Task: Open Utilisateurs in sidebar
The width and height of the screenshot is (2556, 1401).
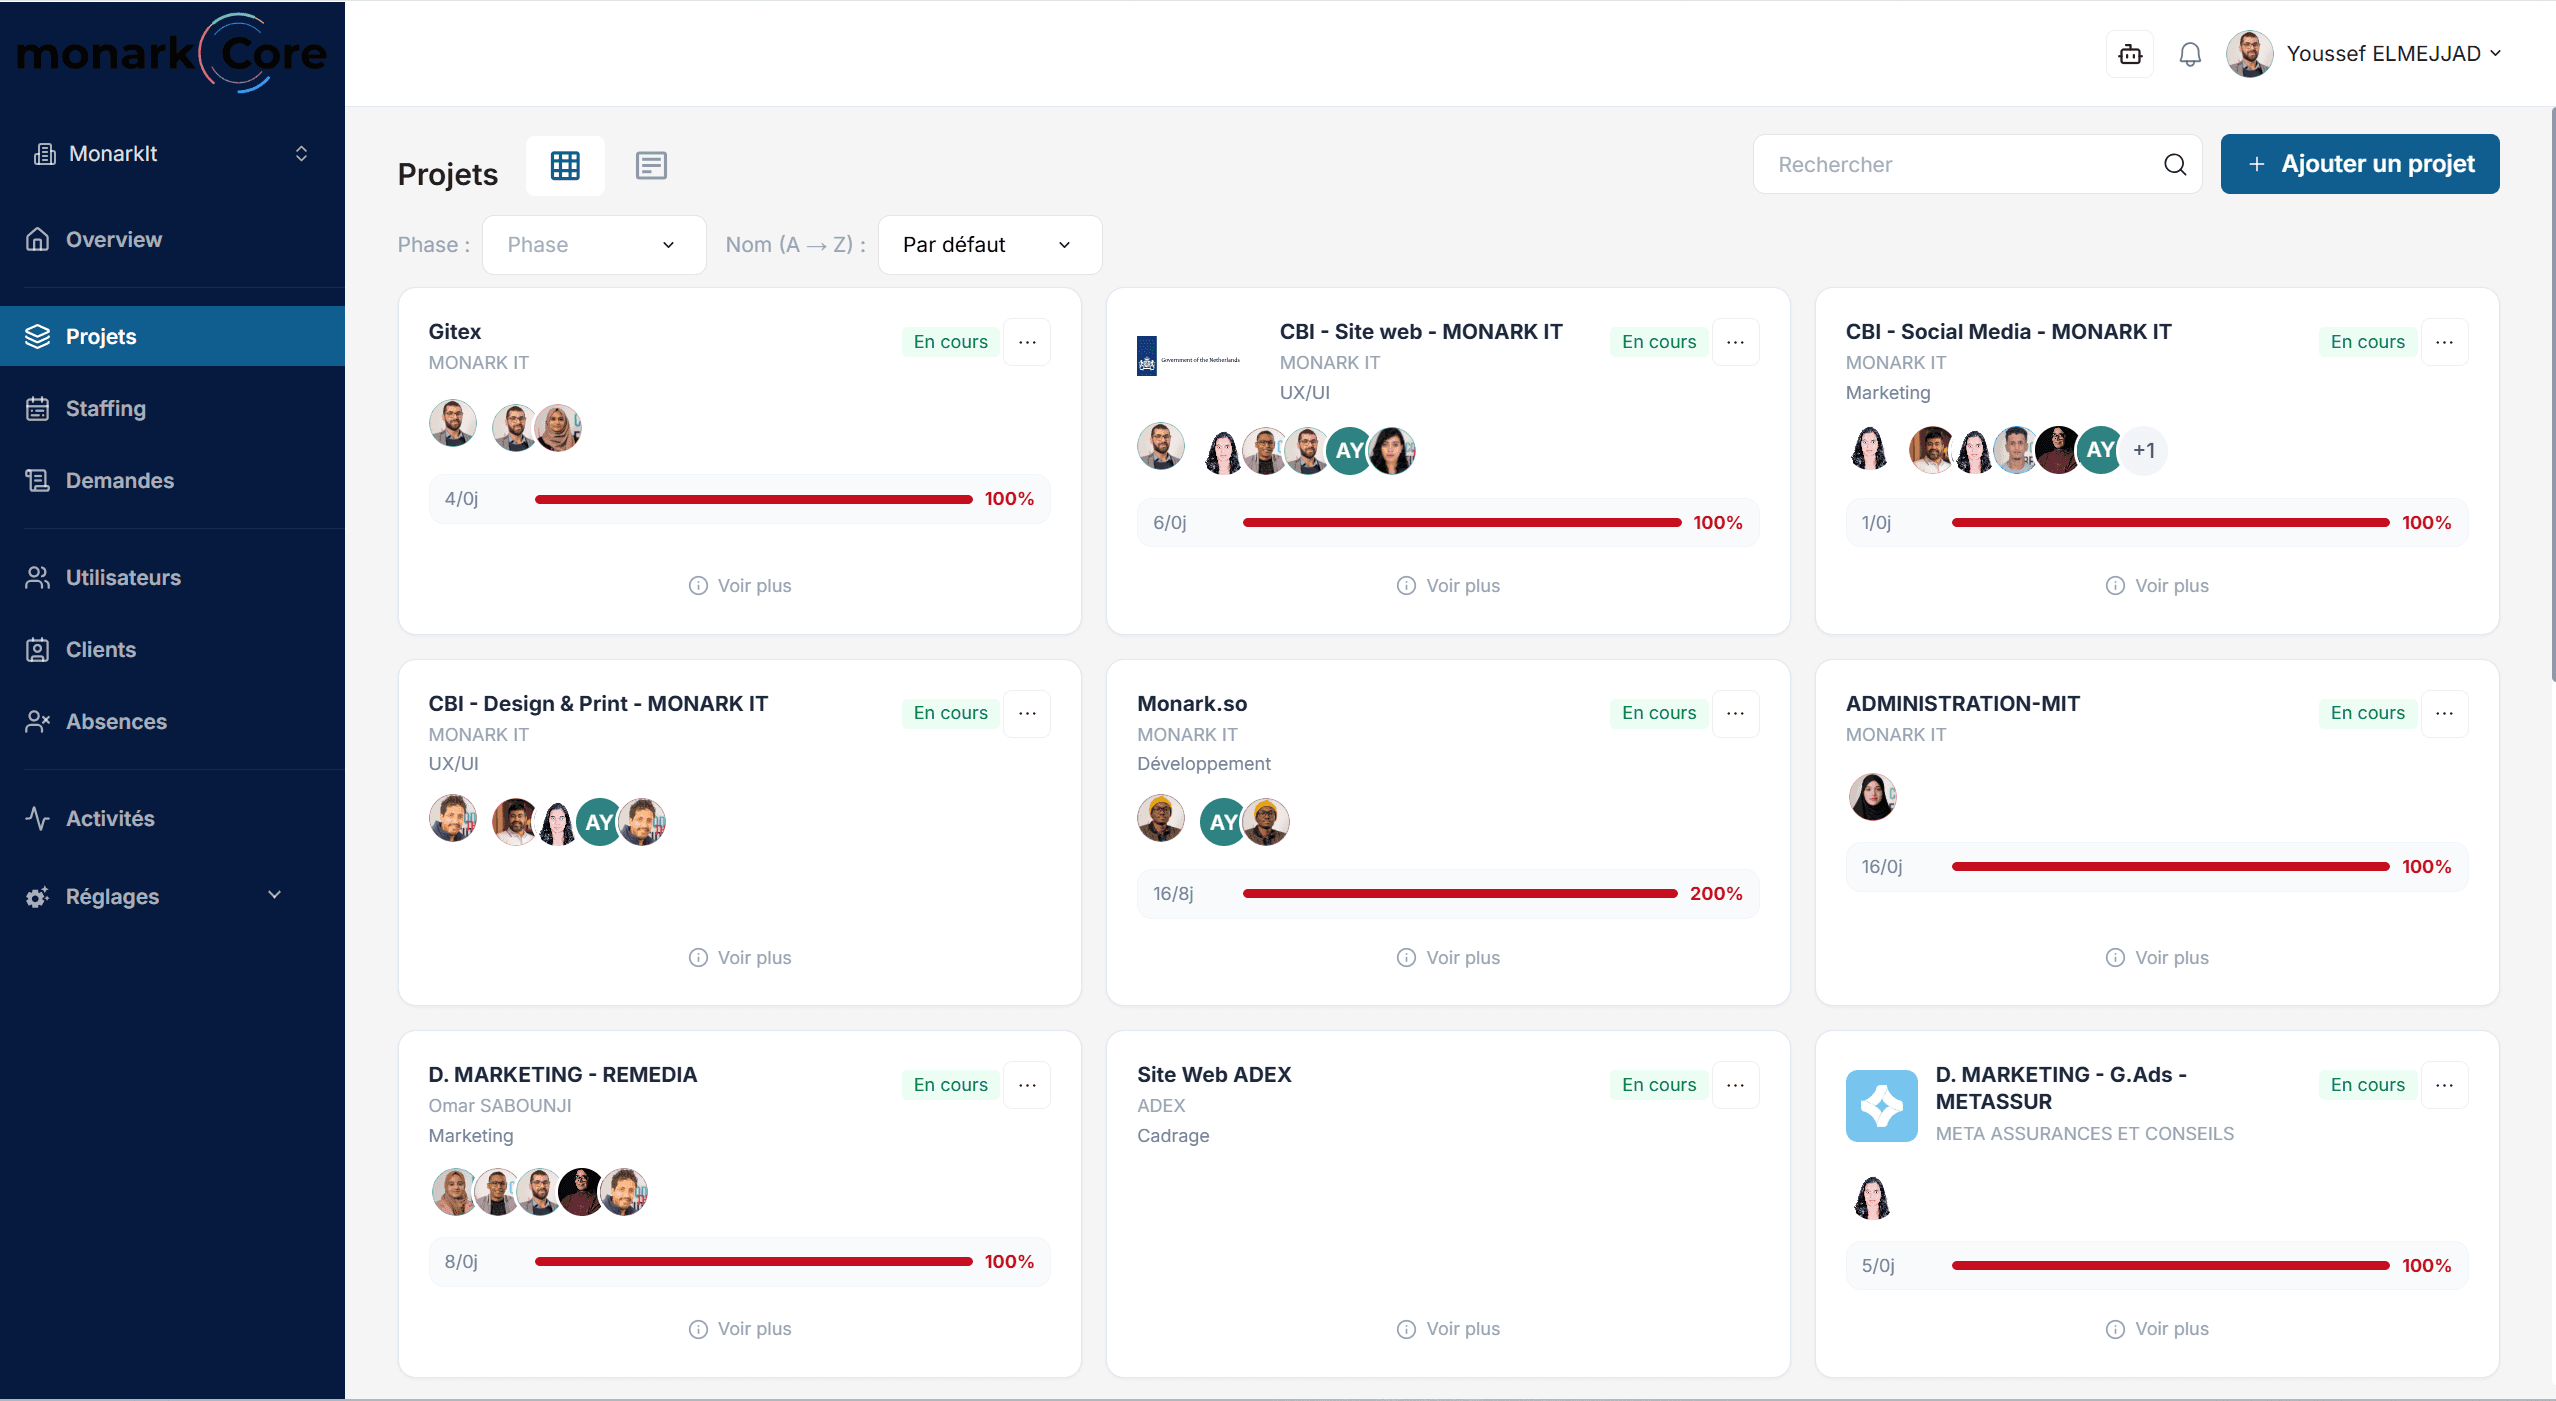Action: (x=172, y=577)
